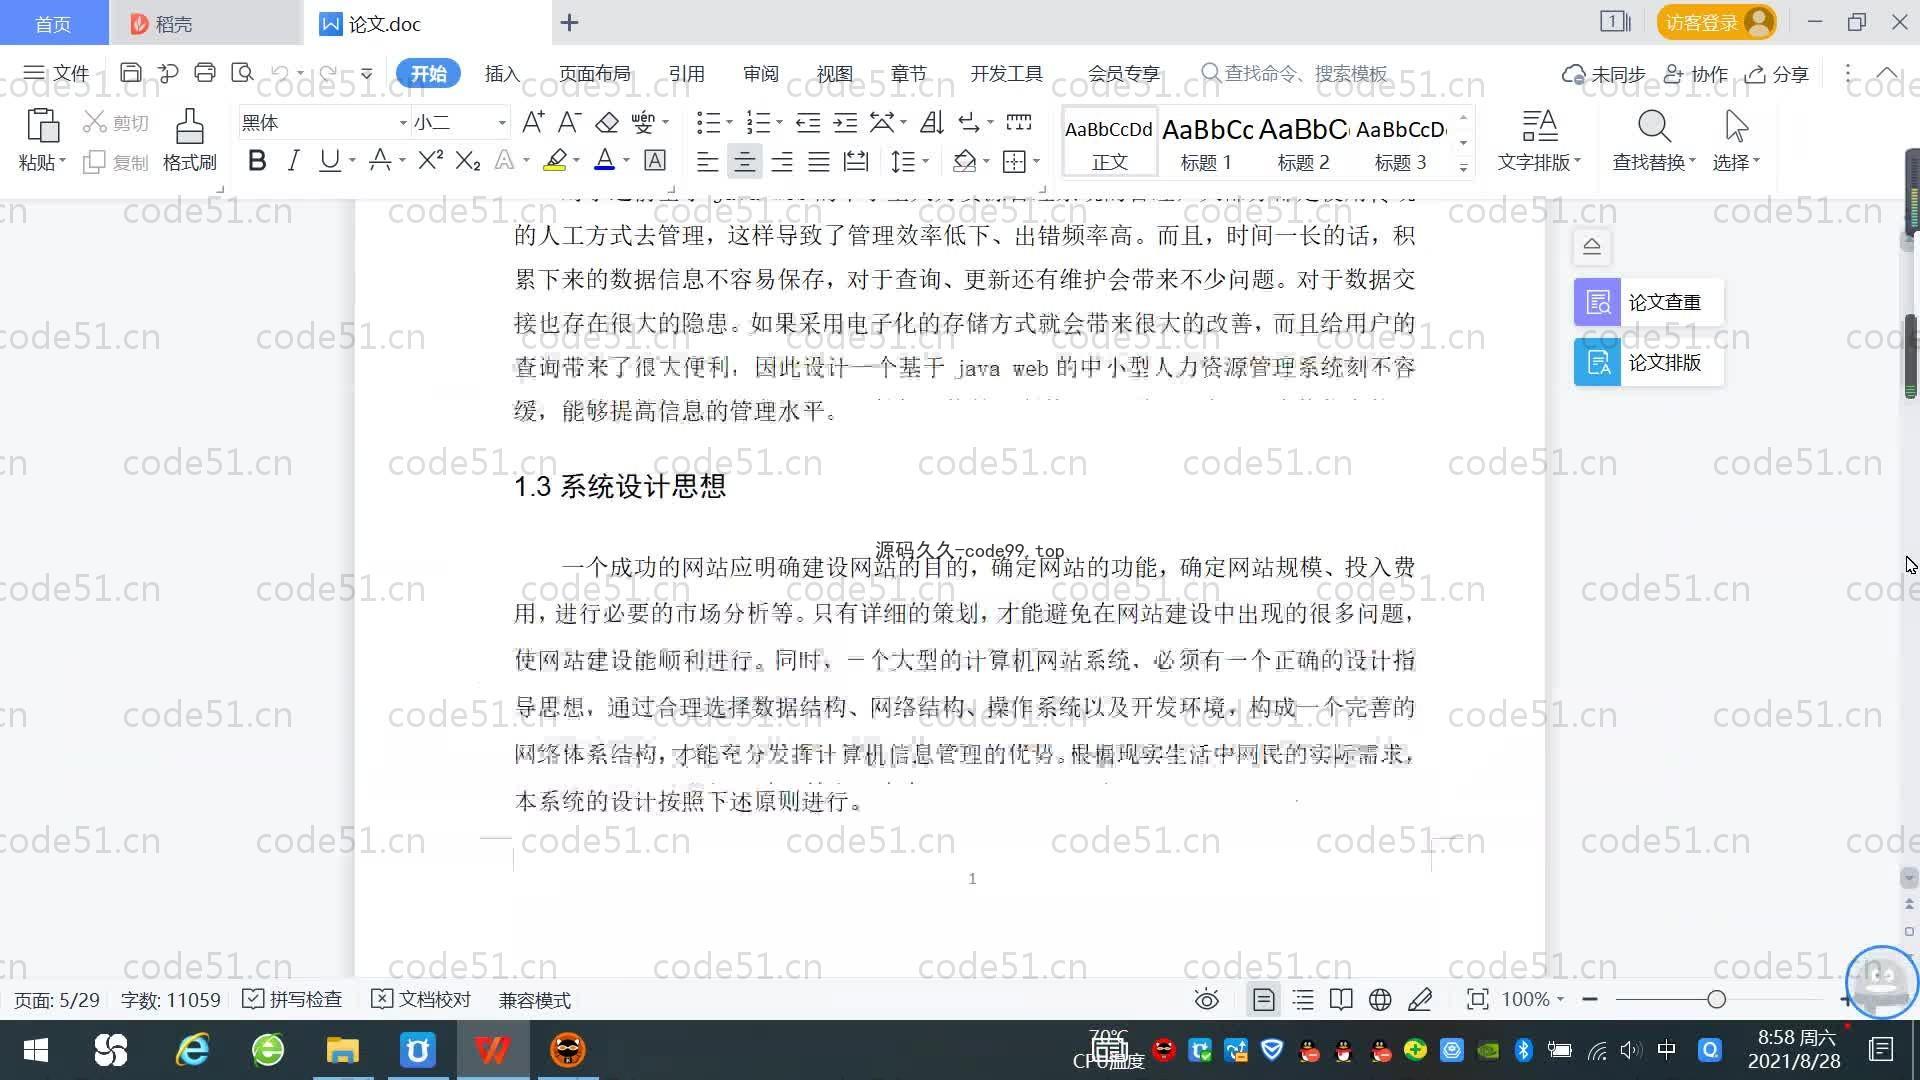Open font color dropdown arrow
Image resolution: width=1920 pixels, height=1080 pixels.
coord(626,161)
